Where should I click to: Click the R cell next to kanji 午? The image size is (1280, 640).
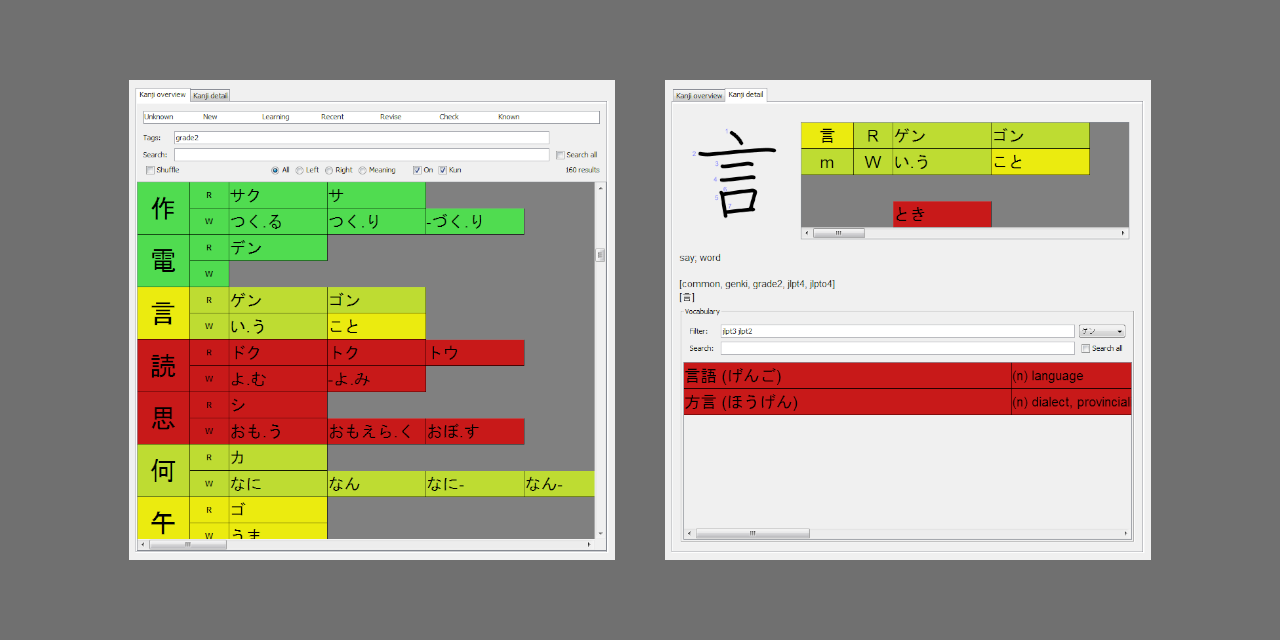click(209, 509)
